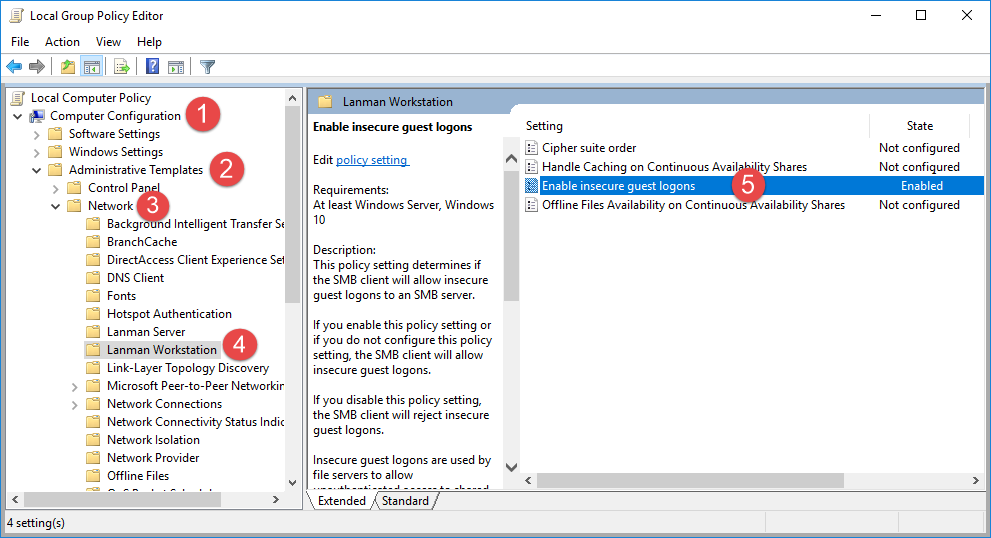
Task: Open the View menu
Action: pyautogui.click(x=108, y=42)
